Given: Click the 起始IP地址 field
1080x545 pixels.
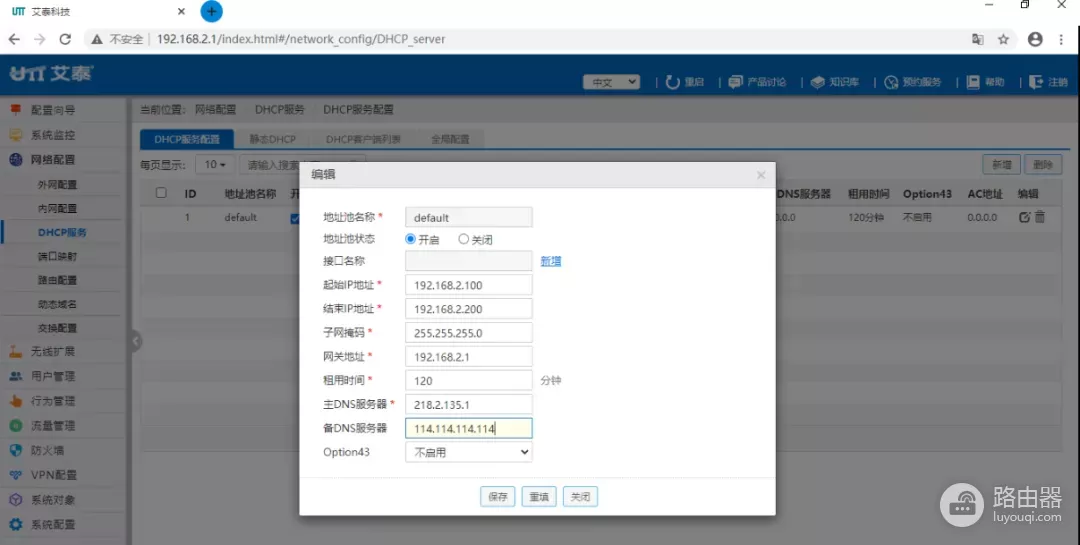Looking at the screenshot, I should click(x=468, y=285).
